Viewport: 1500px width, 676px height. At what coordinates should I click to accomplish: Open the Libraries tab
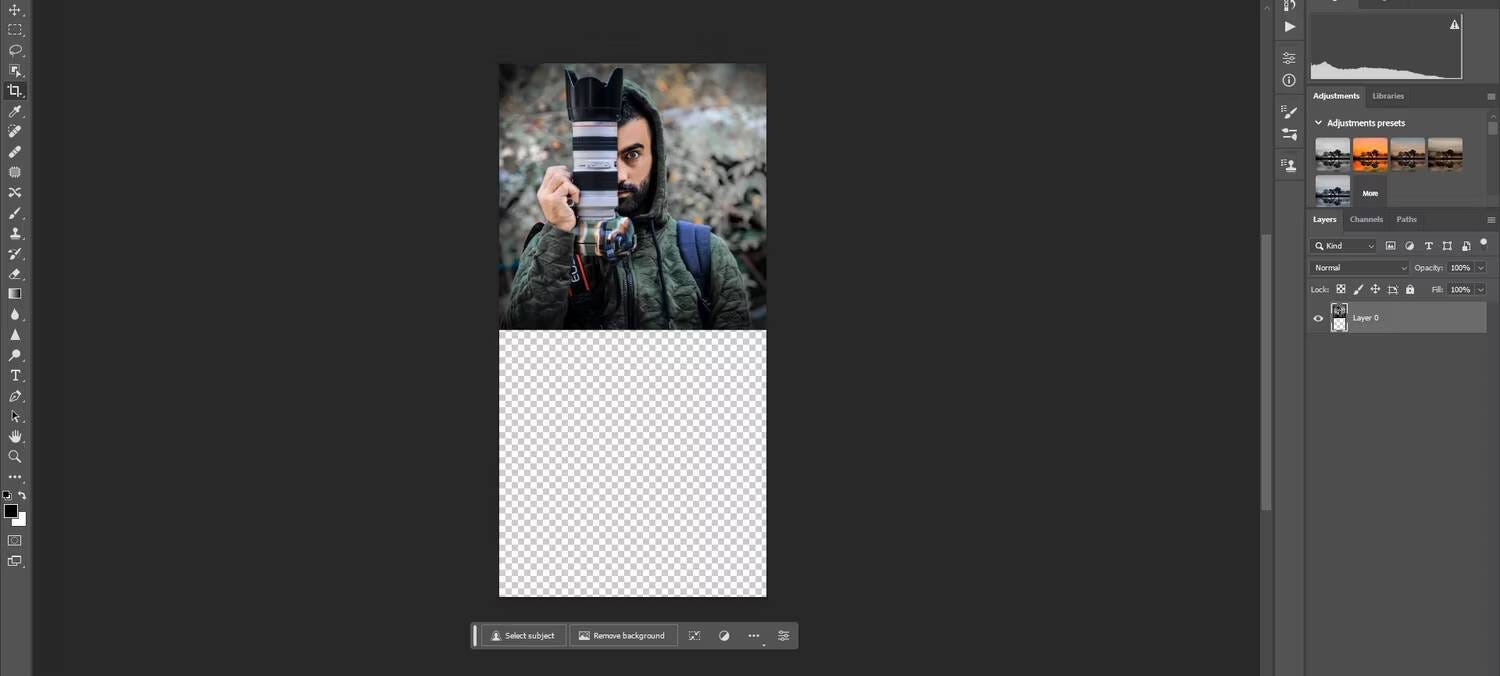click(x=1388, y=96)
